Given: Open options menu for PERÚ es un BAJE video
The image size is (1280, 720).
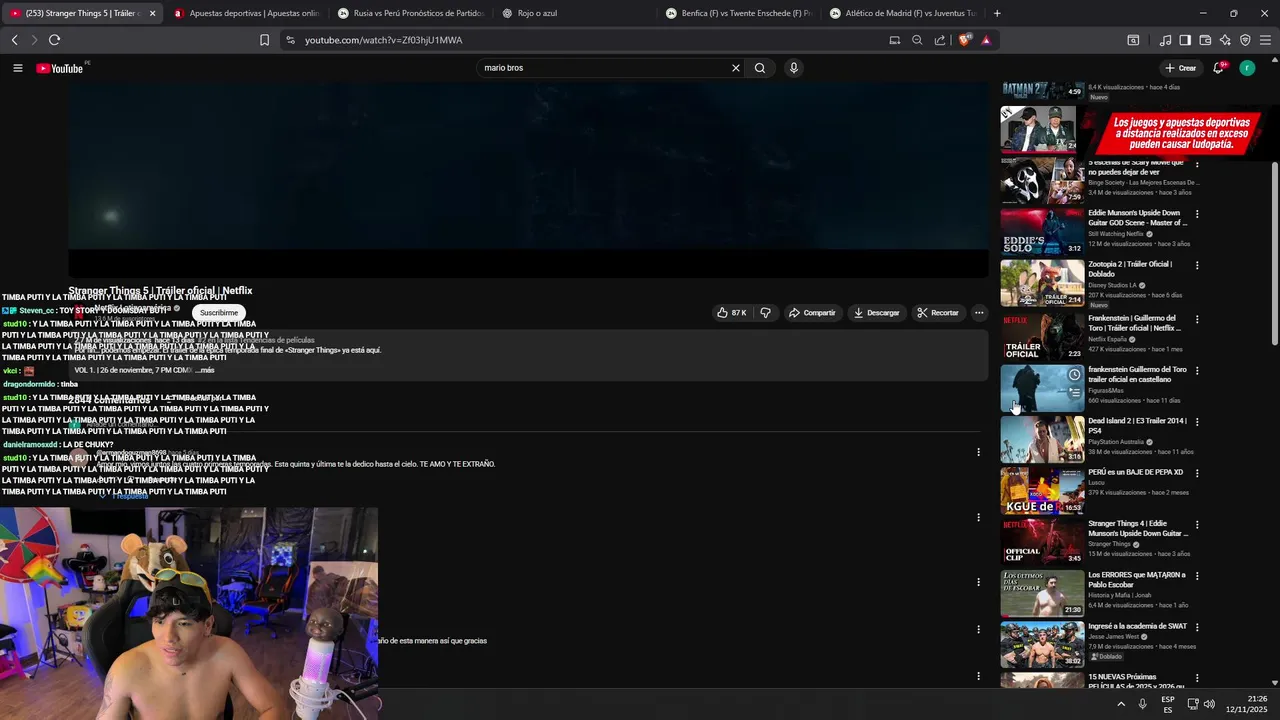Looking at the screenshot, I should click(x=1197, y=473).
